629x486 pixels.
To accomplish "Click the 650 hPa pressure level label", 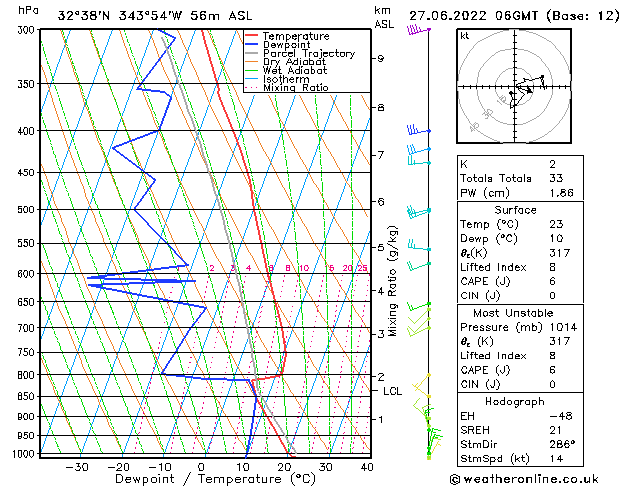I will point(28,302).
